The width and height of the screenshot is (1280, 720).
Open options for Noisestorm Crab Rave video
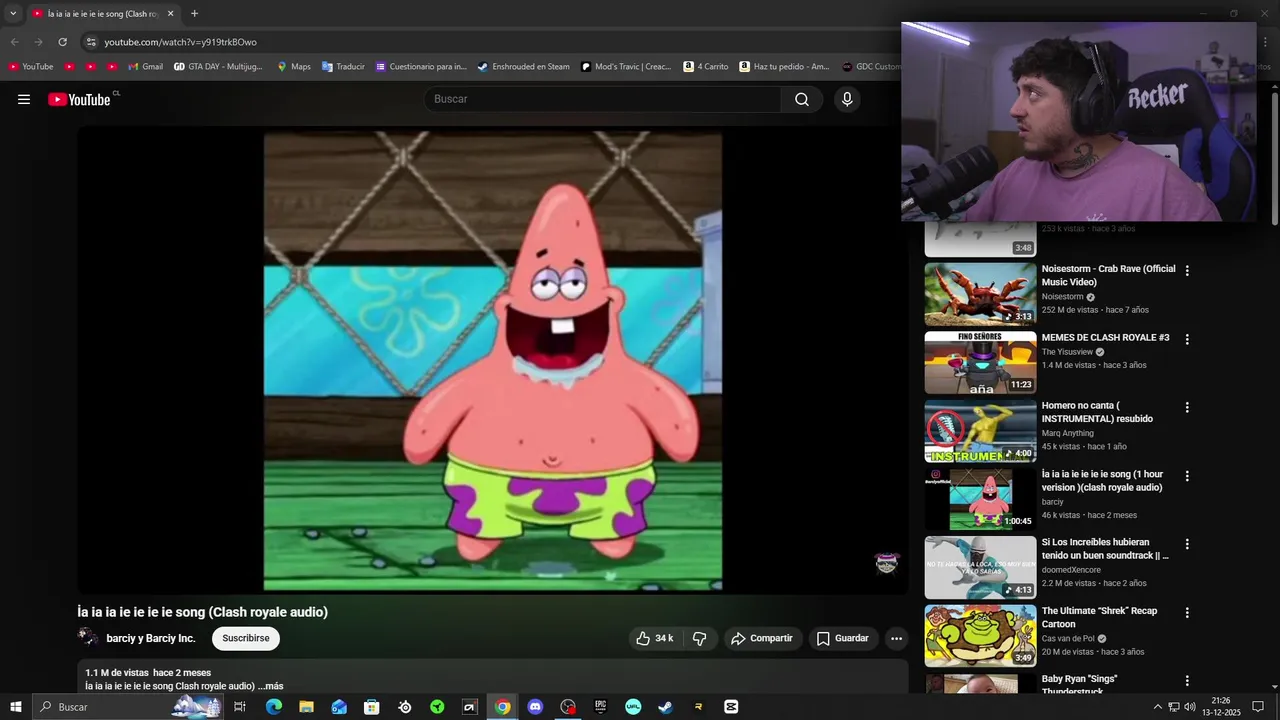point(1187,271)
